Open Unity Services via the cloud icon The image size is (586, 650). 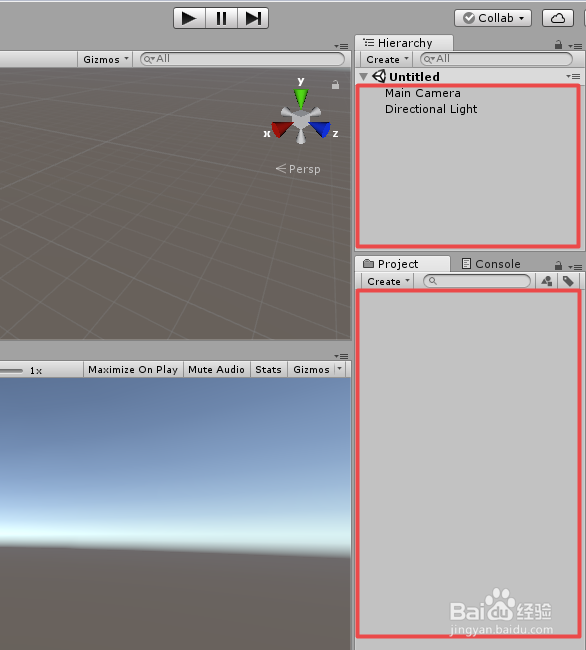(x=558, y=18)
